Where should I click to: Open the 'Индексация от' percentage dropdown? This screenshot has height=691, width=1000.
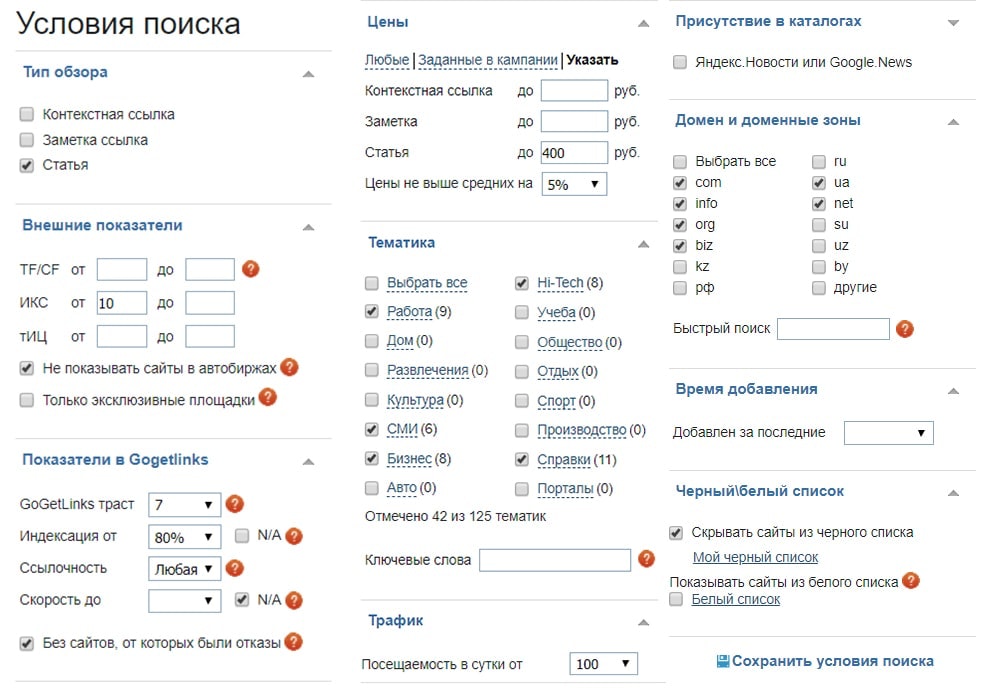click(x=184, y=536)
